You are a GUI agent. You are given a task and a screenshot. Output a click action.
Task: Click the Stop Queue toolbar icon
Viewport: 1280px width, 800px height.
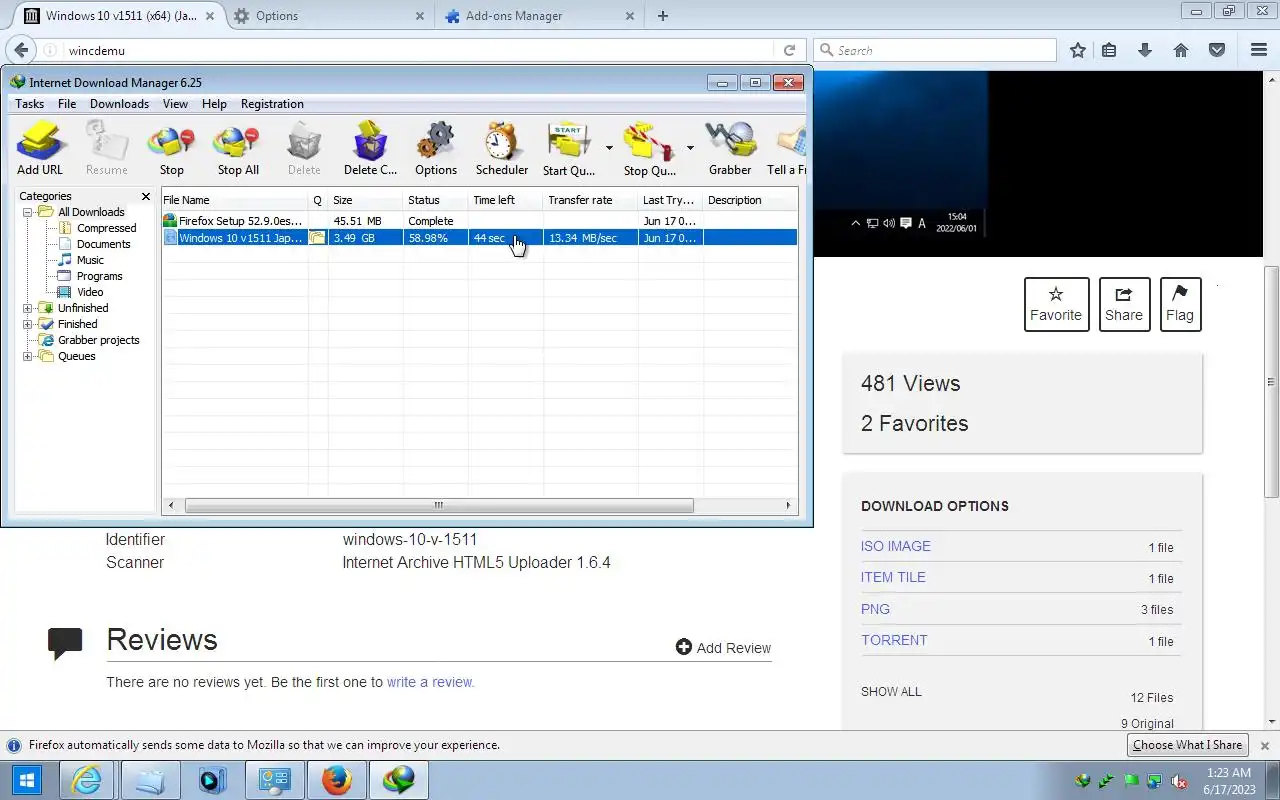[x=650, y=148]
